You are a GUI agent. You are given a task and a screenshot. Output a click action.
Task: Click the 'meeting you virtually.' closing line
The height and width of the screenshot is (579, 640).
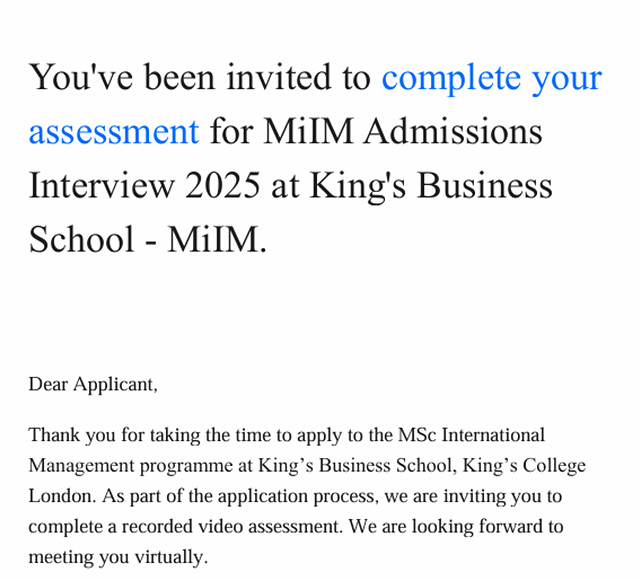(118, 557)
